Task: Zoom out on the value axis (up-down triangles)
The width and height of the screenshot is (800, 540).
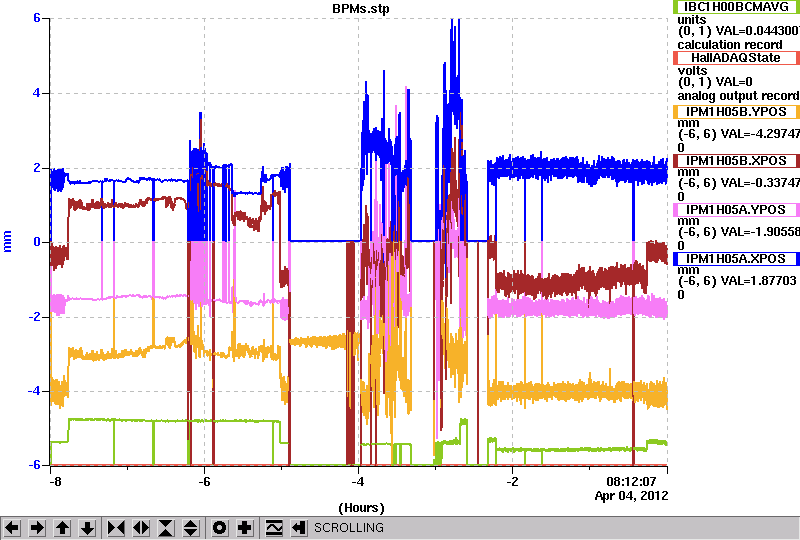Action: pyautogui.click(x=191, y=528)
